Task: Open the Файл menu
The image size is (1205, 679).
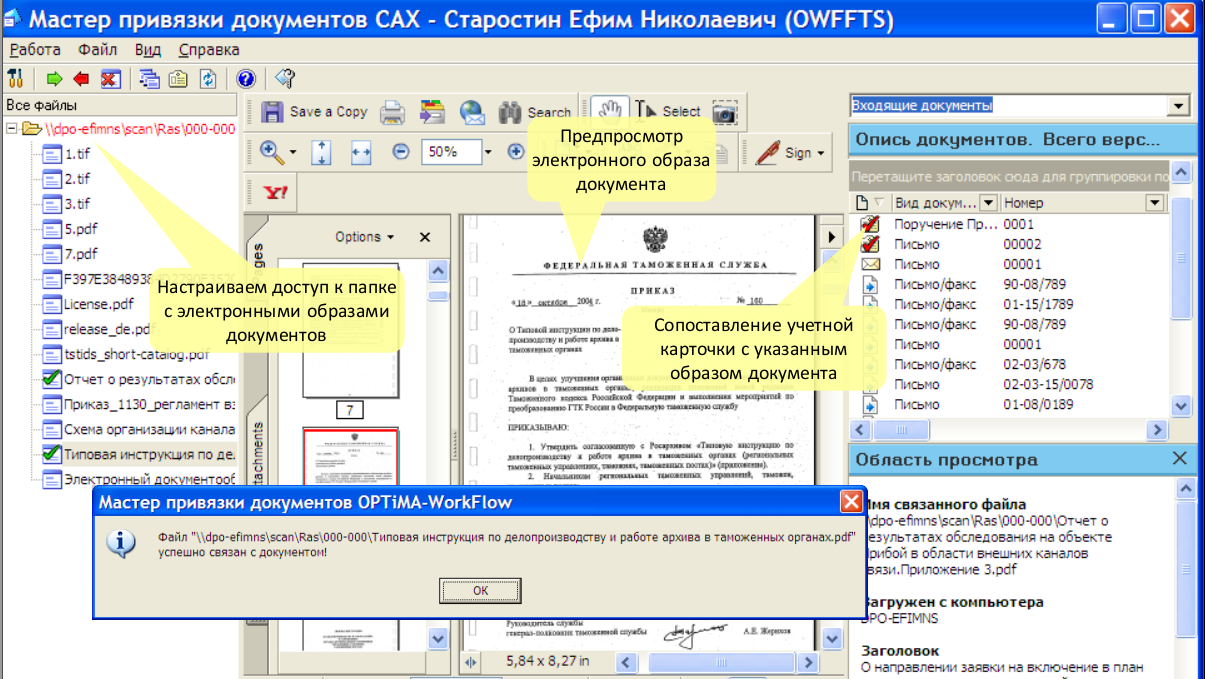Action: 98,49
